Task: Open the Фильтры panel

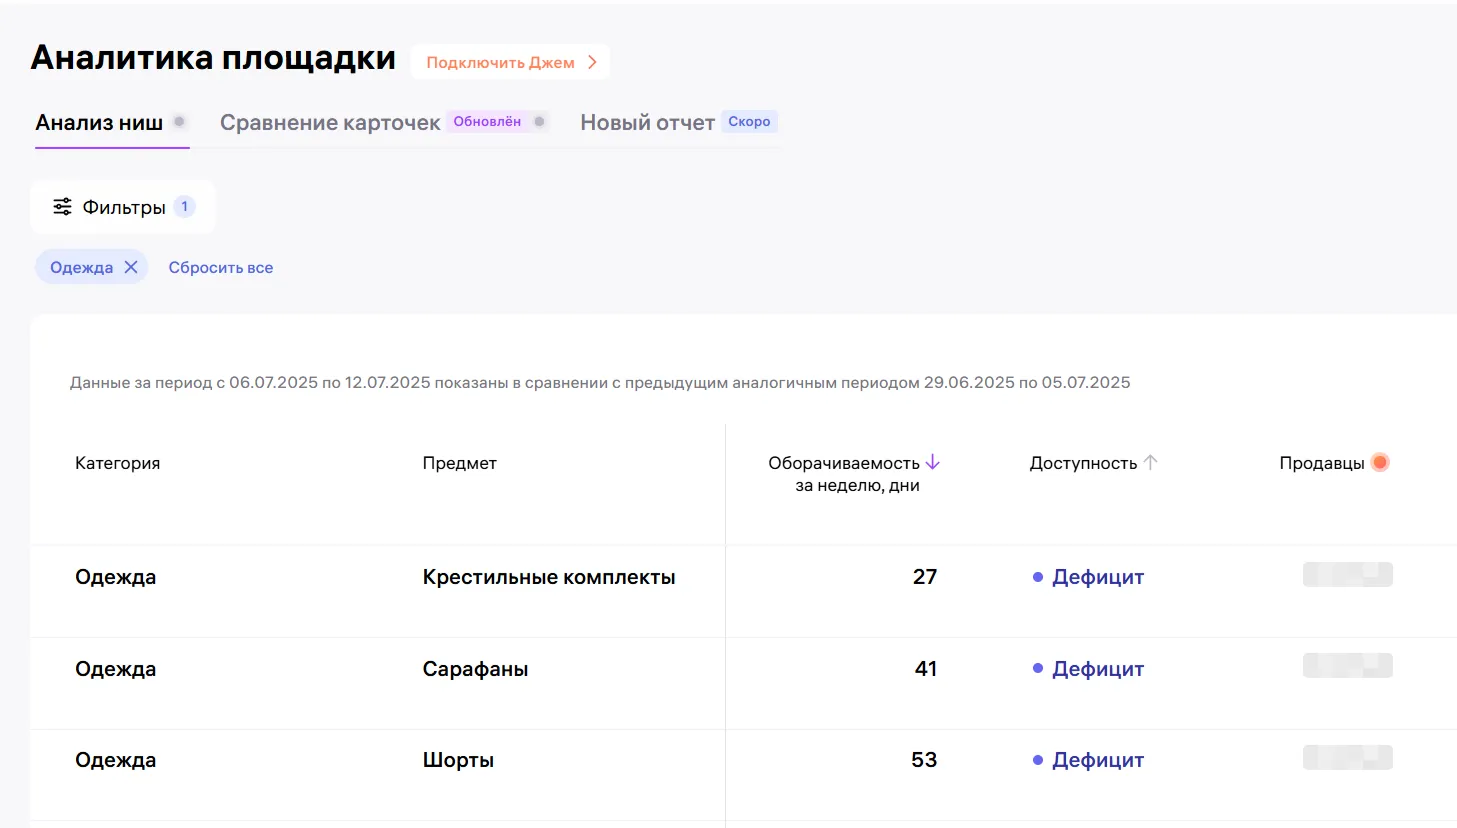Action: click(x=123, y=207)
